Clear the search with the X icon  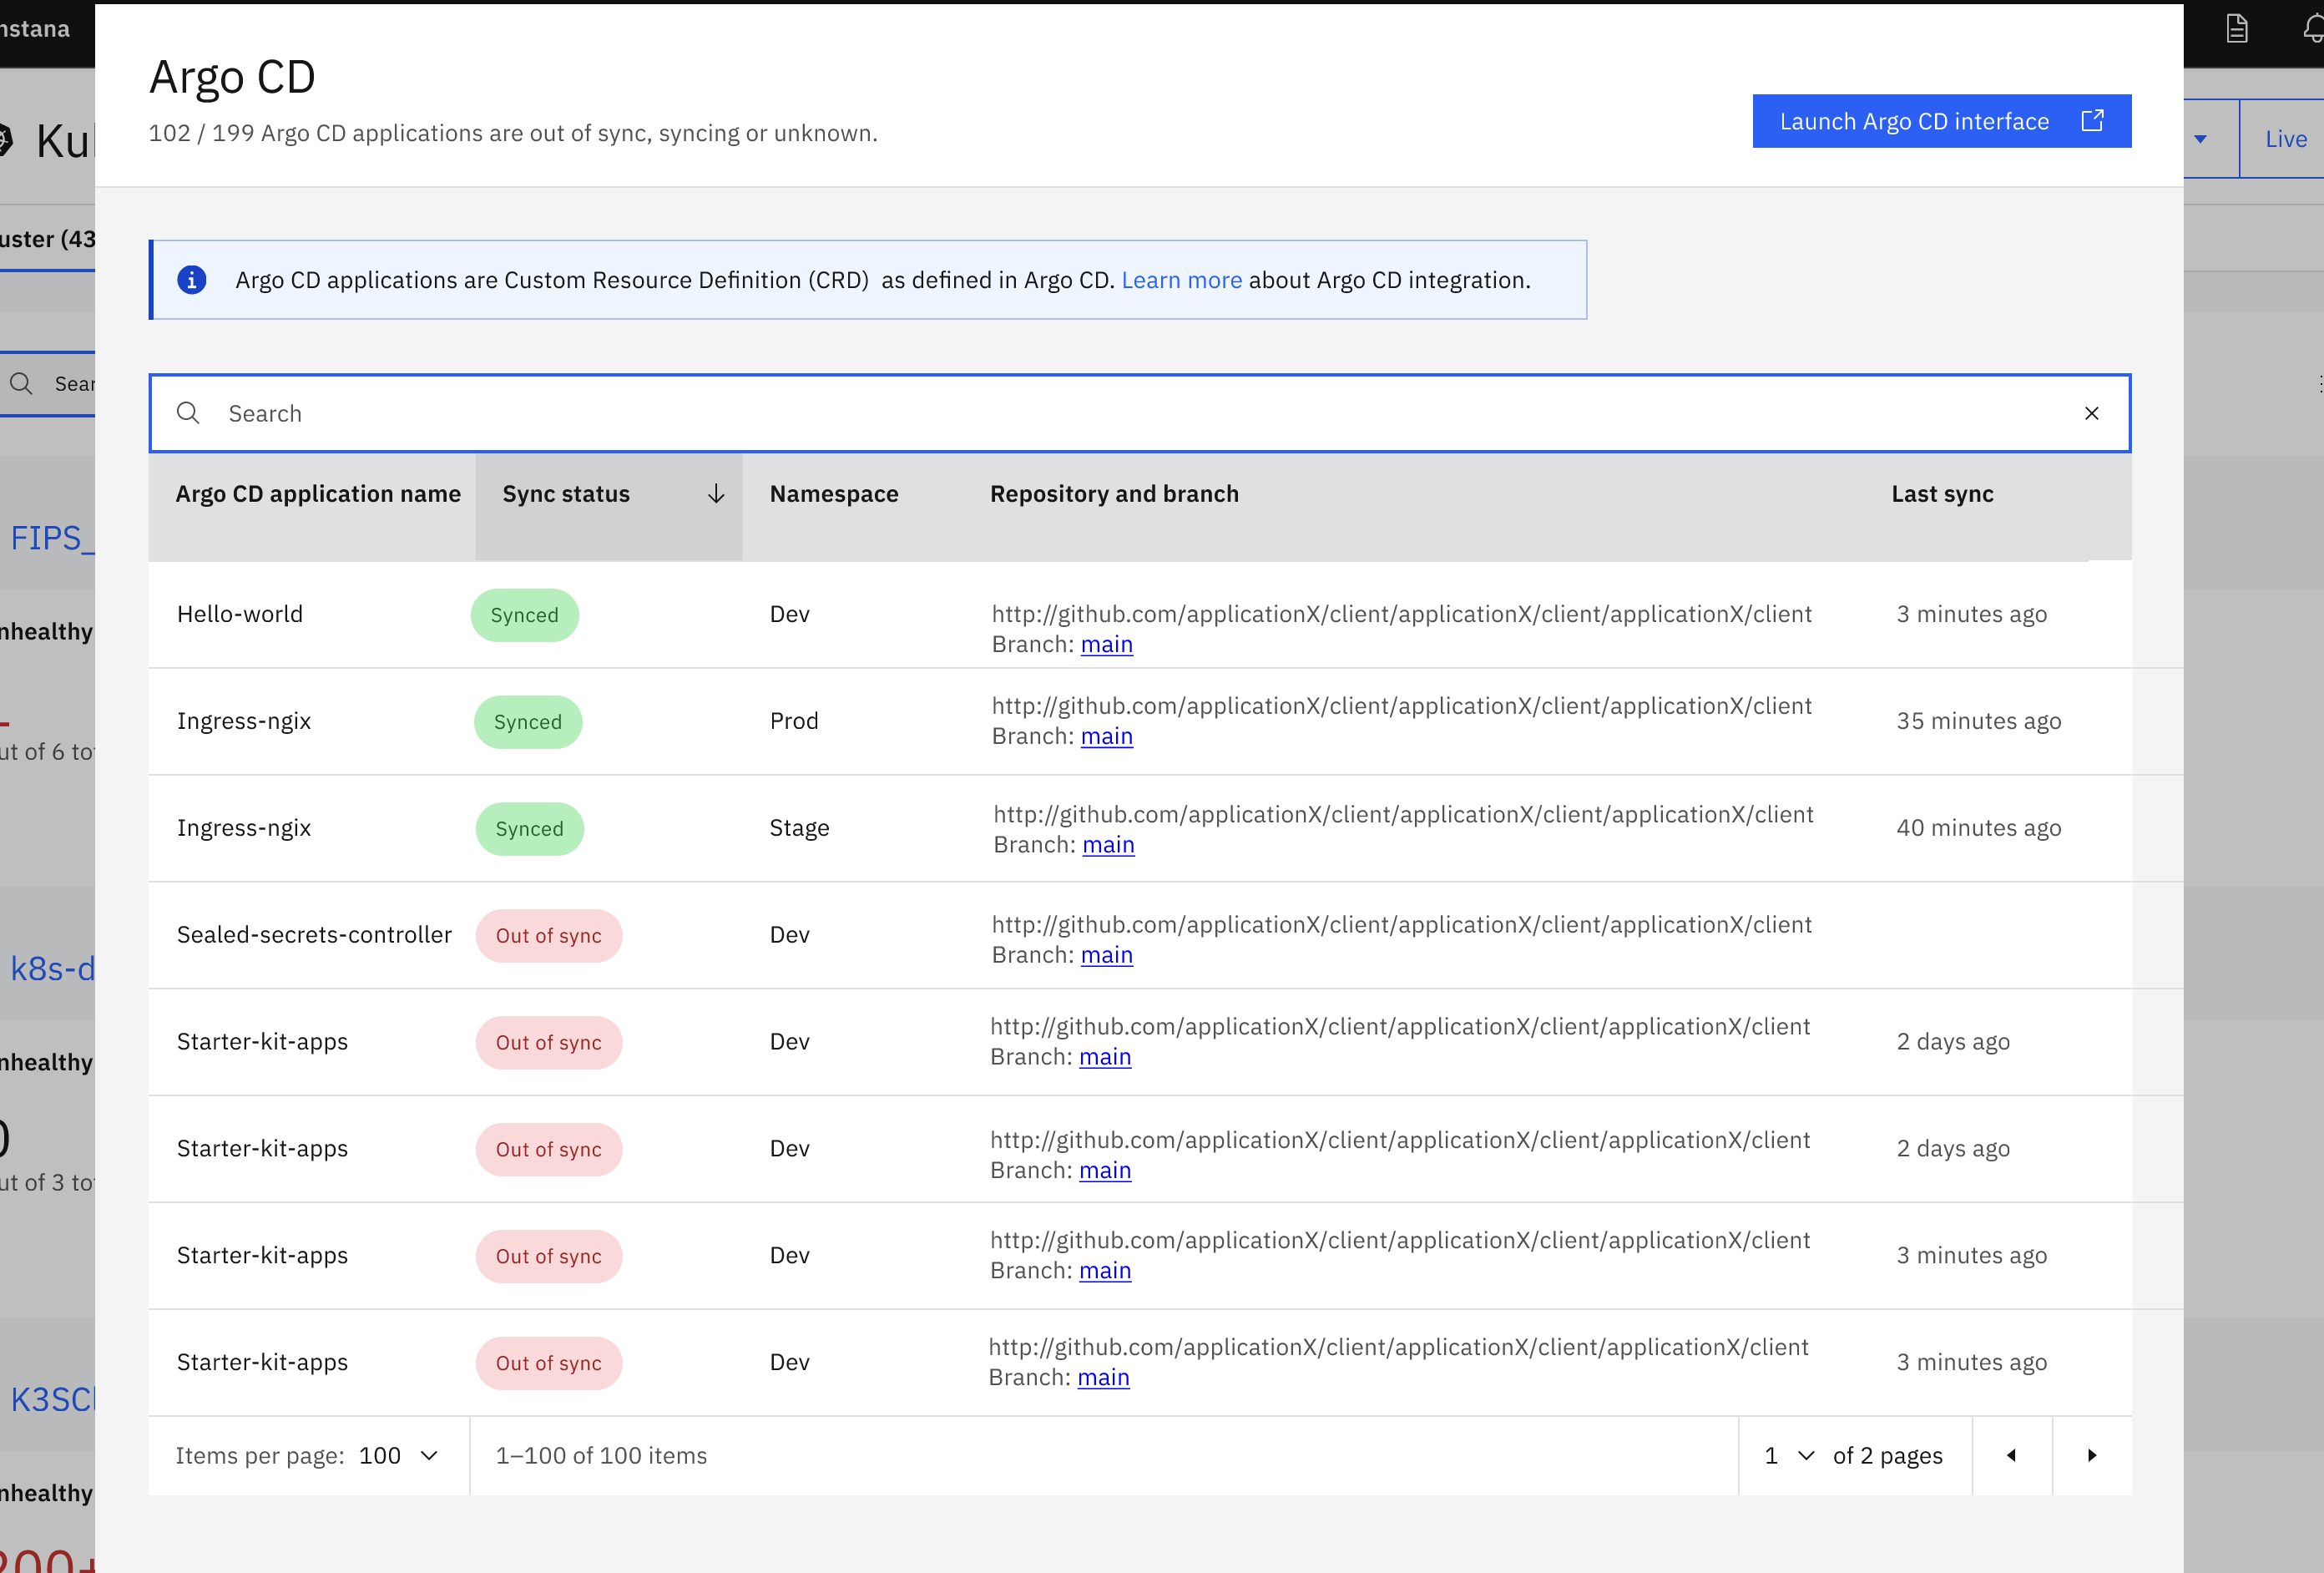pos(2091,413)
